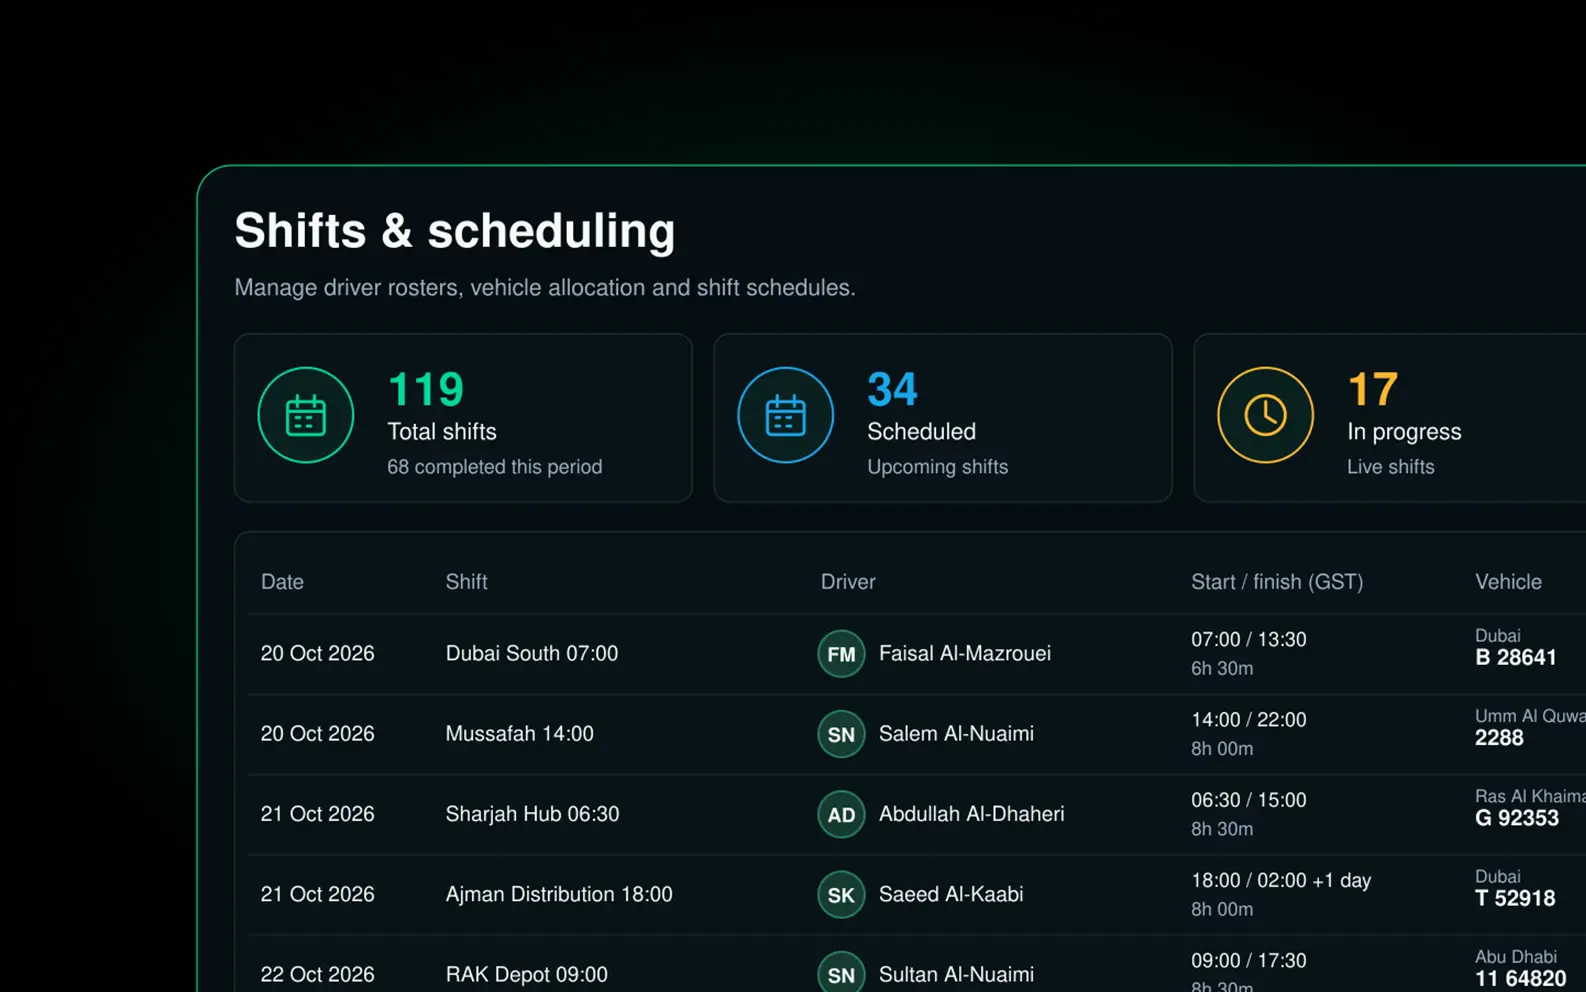Open the Ajman Distribution 18:00 shift
The image size is (1586, 992).
[x=559, y=894]
